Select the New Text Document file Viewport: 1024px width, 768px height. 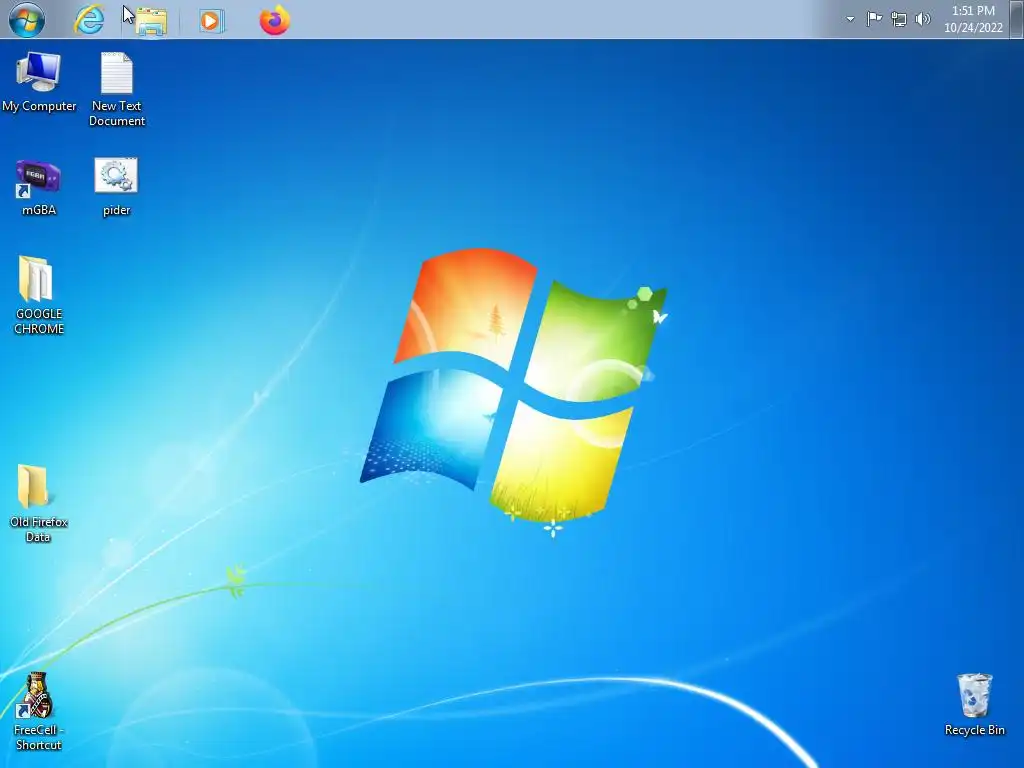tap(117, 89)
